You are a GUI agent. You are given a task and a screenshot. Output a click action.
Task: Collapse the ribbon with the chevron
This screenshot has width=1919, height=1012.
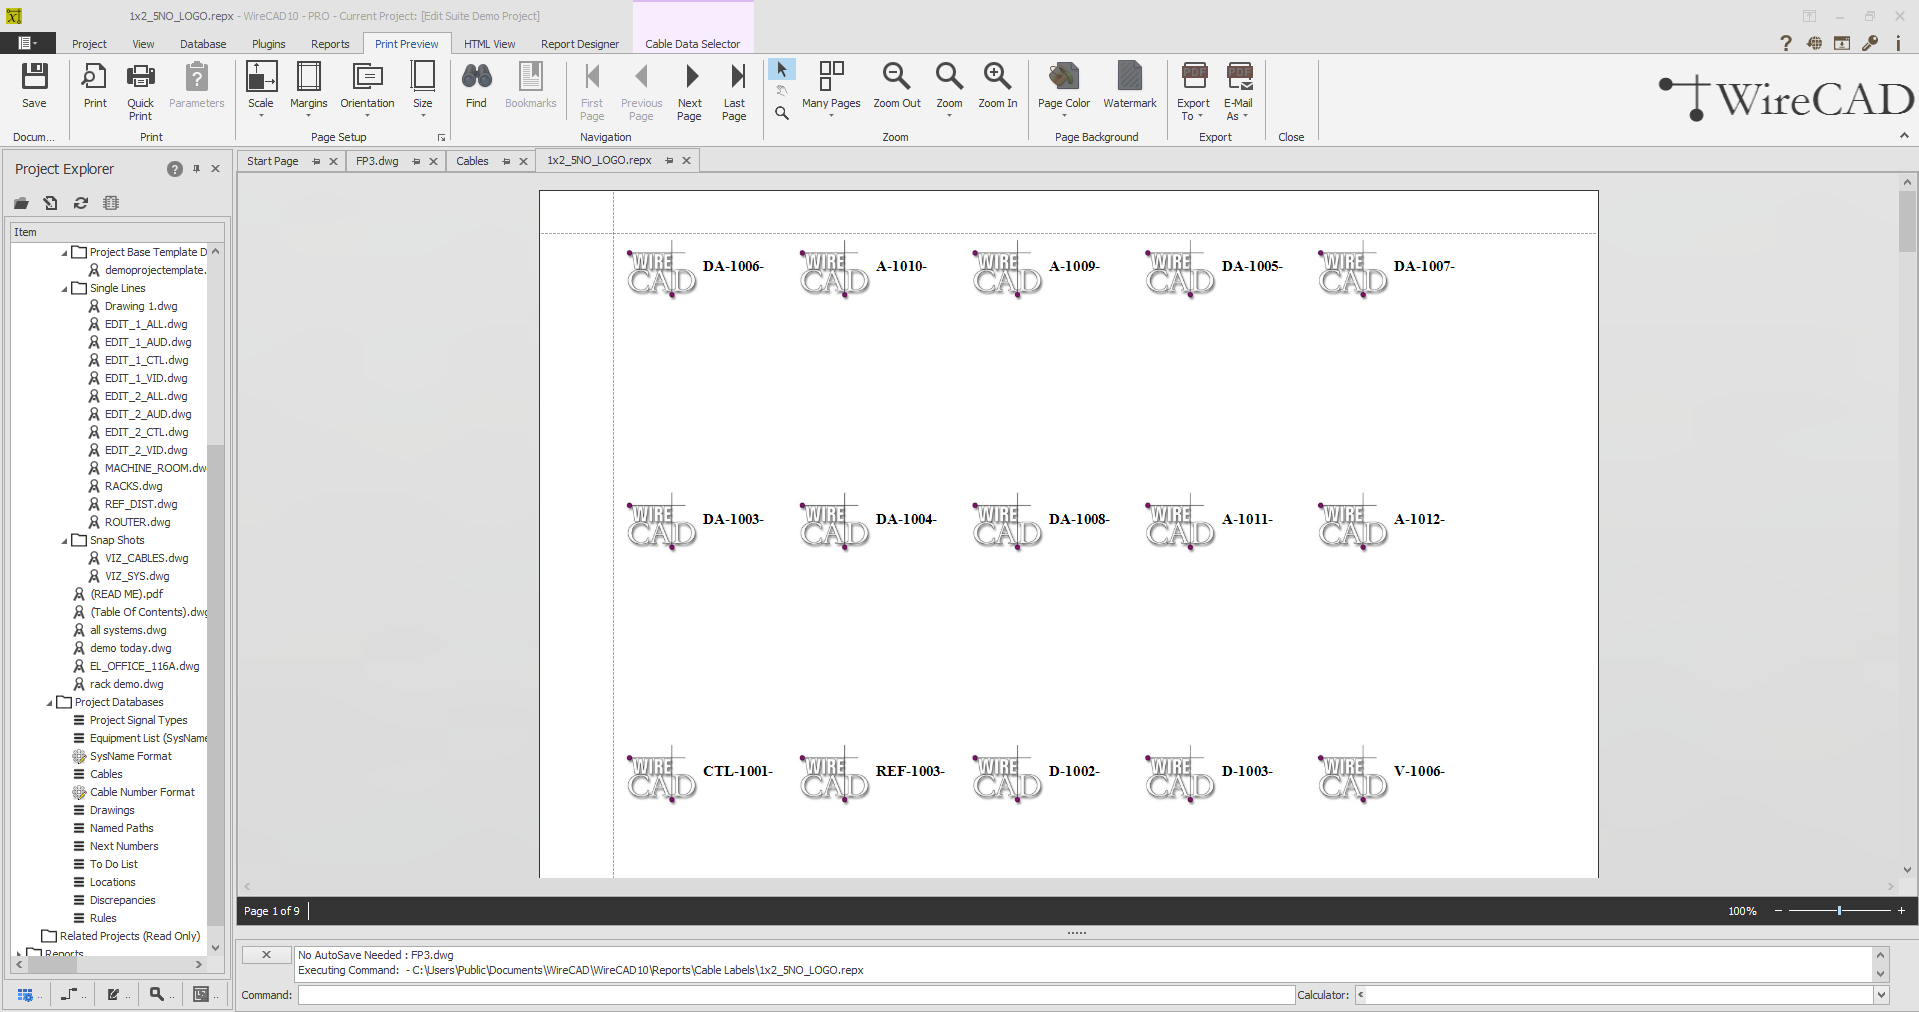[1904, 136]
